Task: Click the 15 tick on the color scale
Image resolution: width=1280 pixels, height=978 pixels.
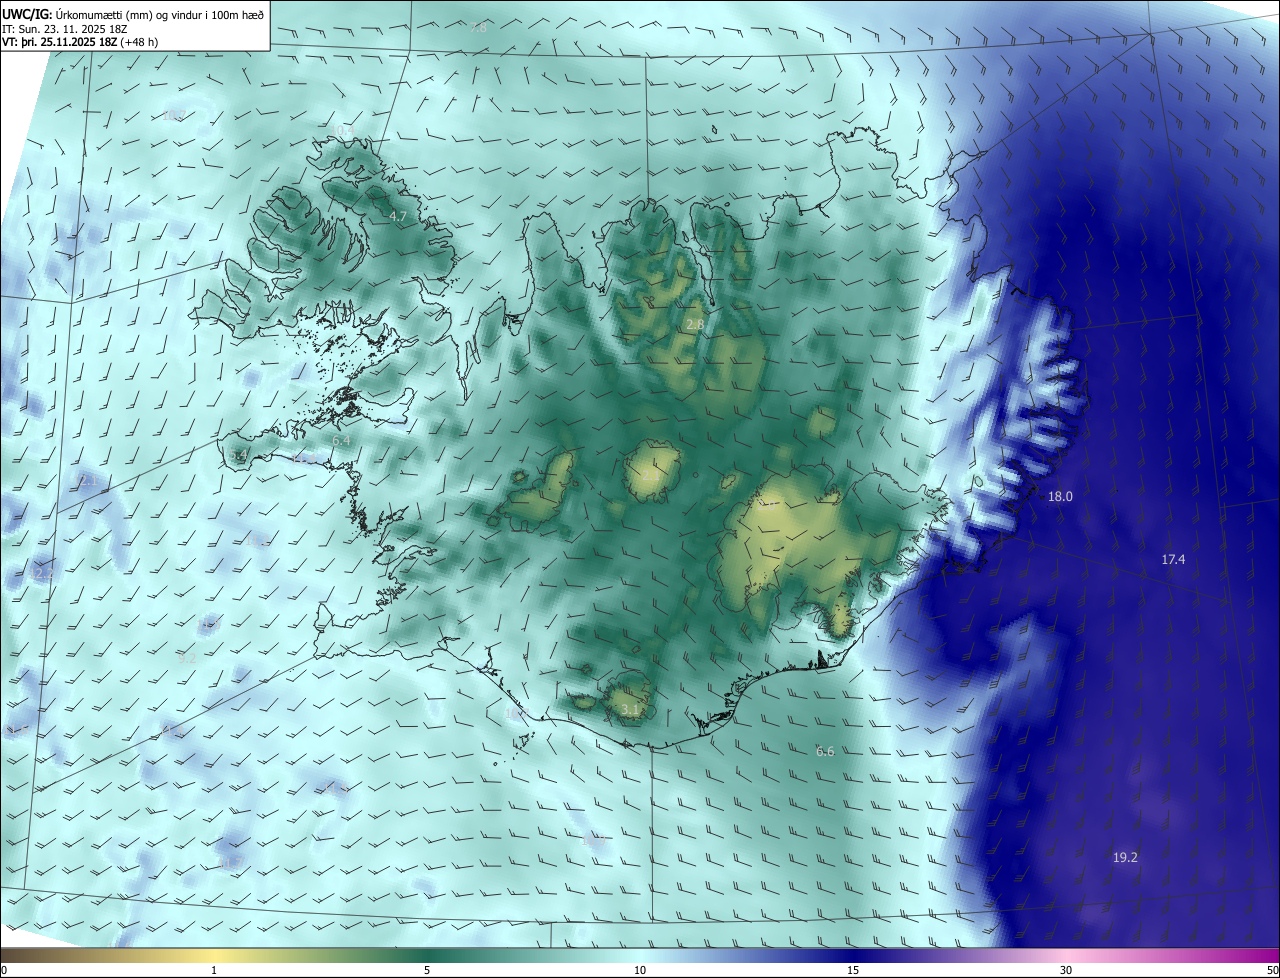Action: 853,970
